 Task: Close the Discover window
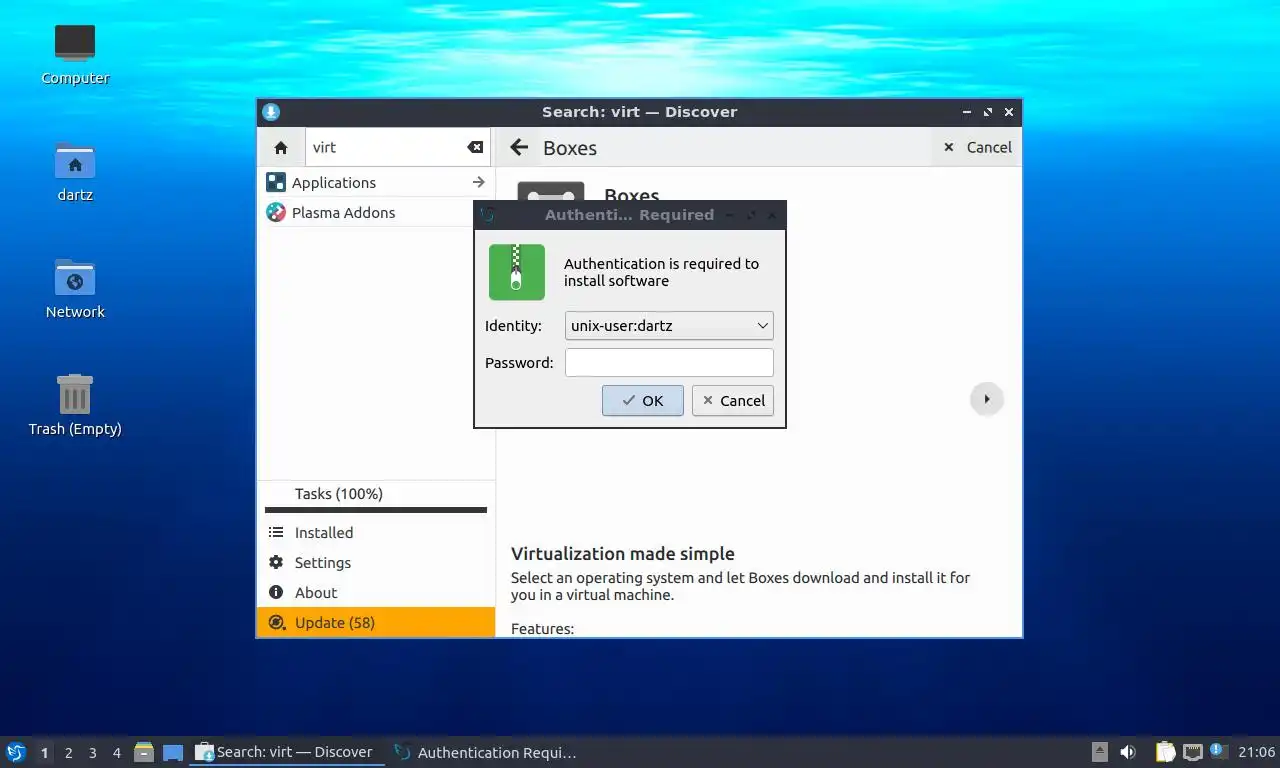click(x=1009, y=112)
